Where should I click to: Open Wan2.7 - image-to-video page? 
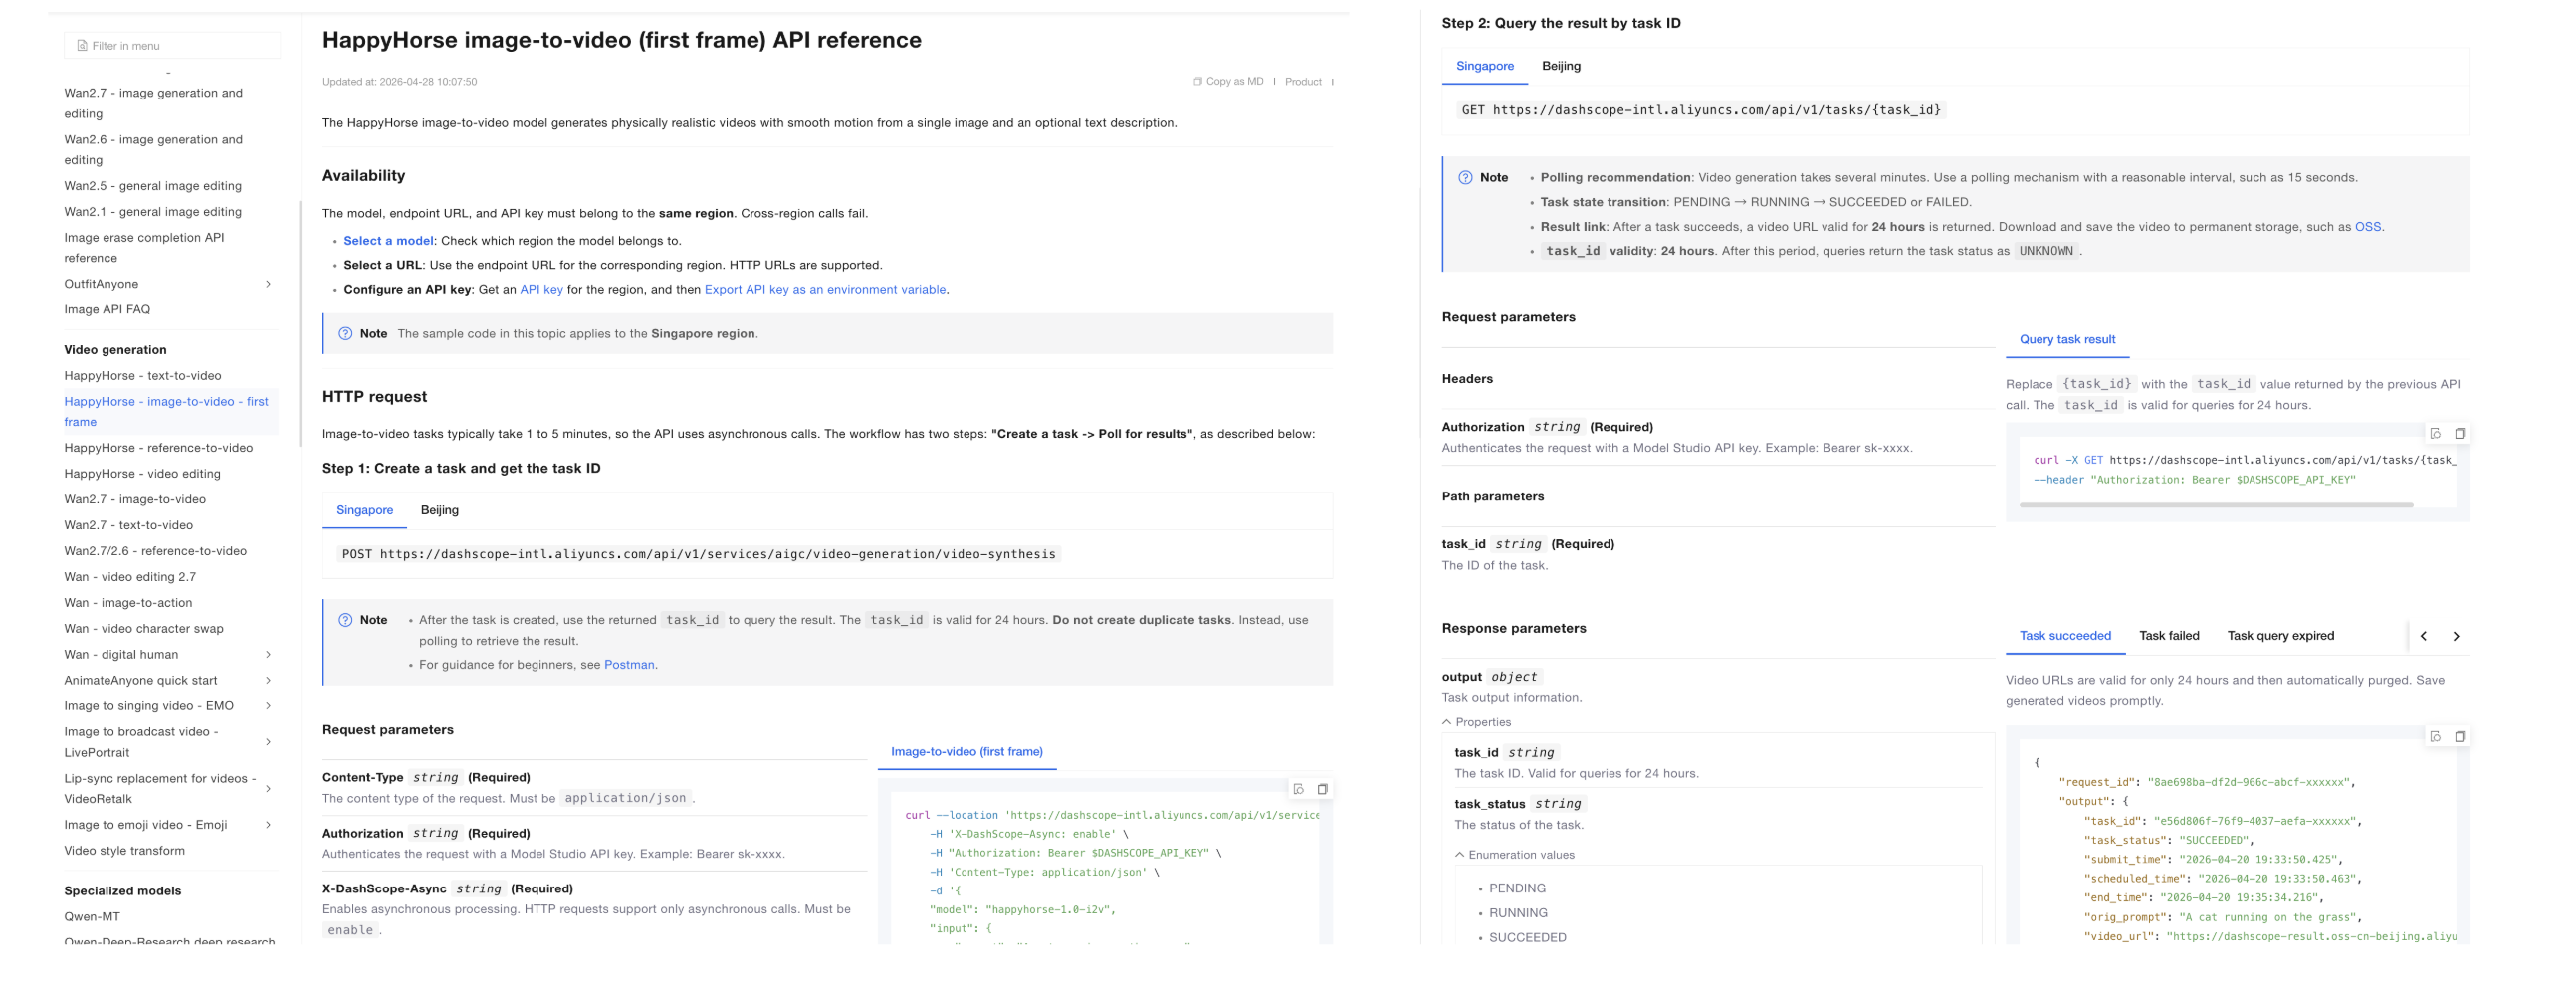[x=135, y=500]
